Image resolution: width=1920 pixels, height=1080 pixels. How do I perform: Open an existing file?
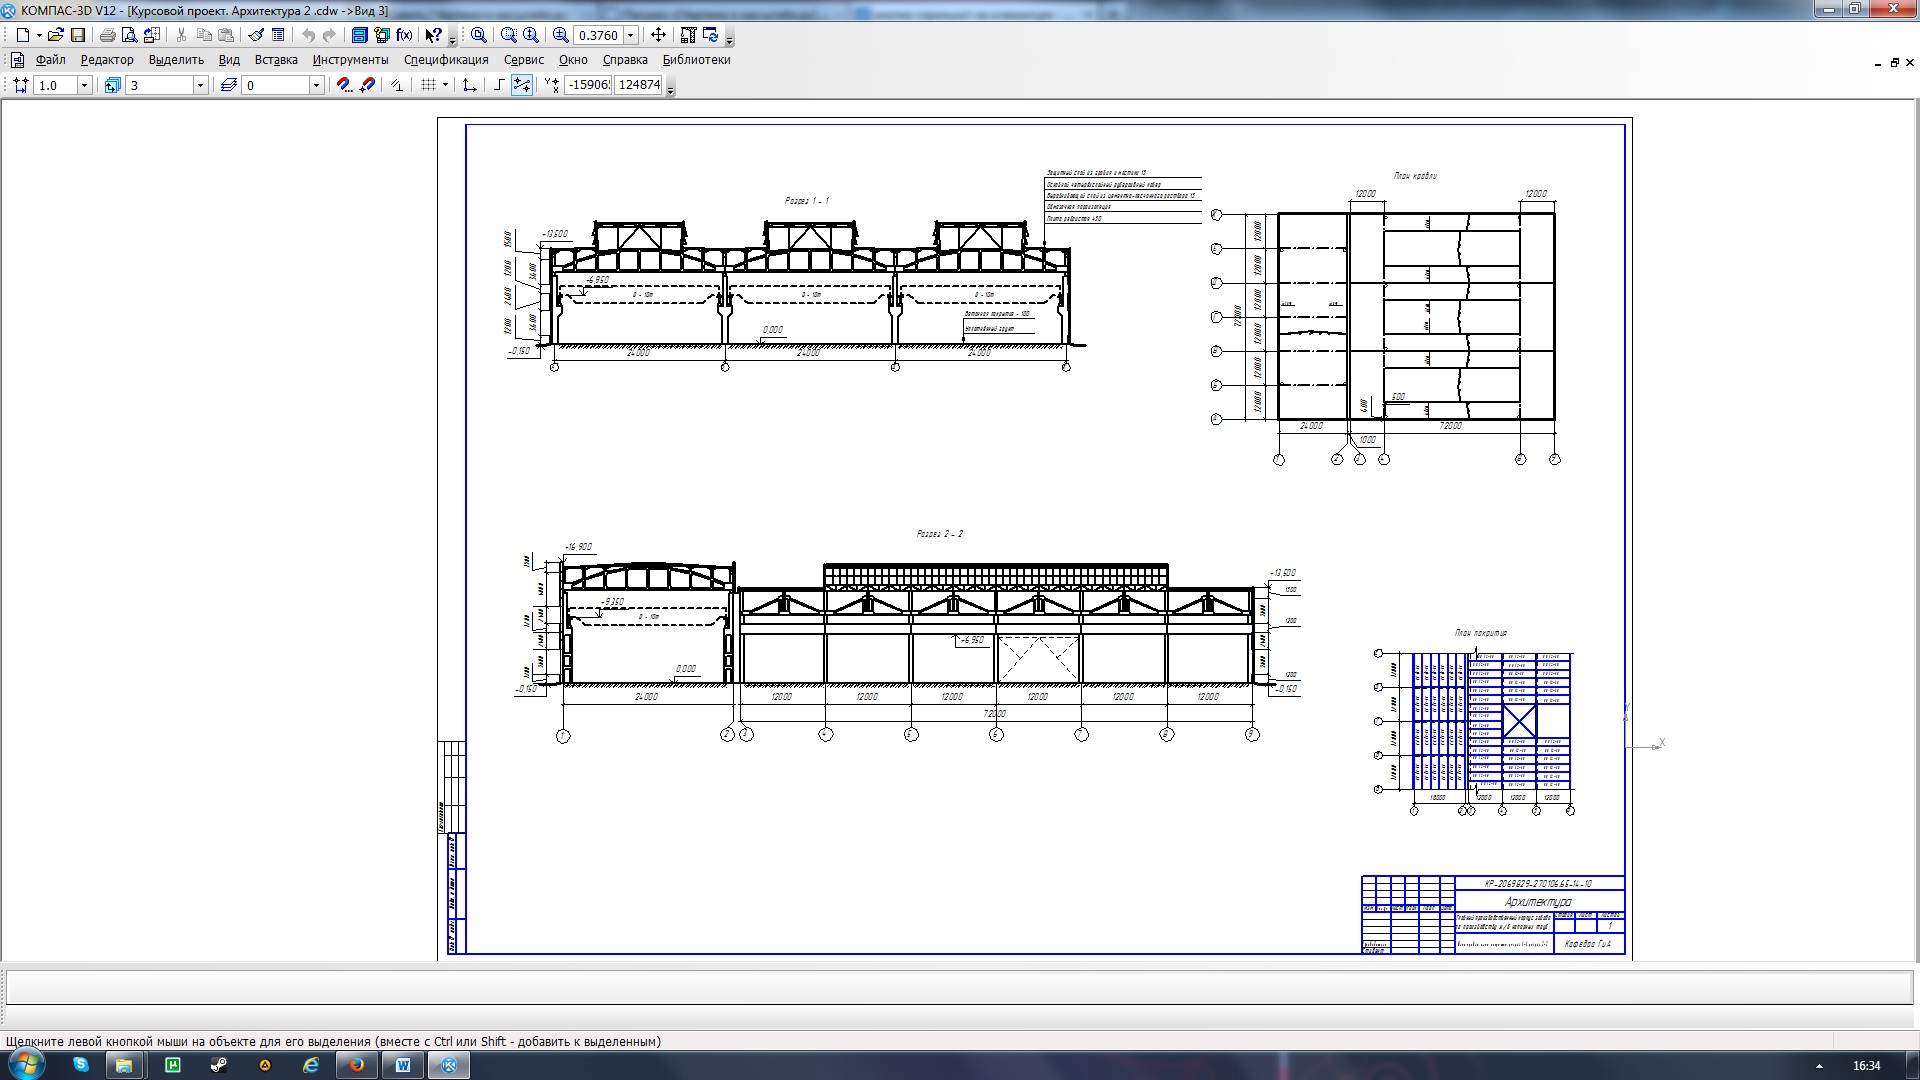coord(56,35)
